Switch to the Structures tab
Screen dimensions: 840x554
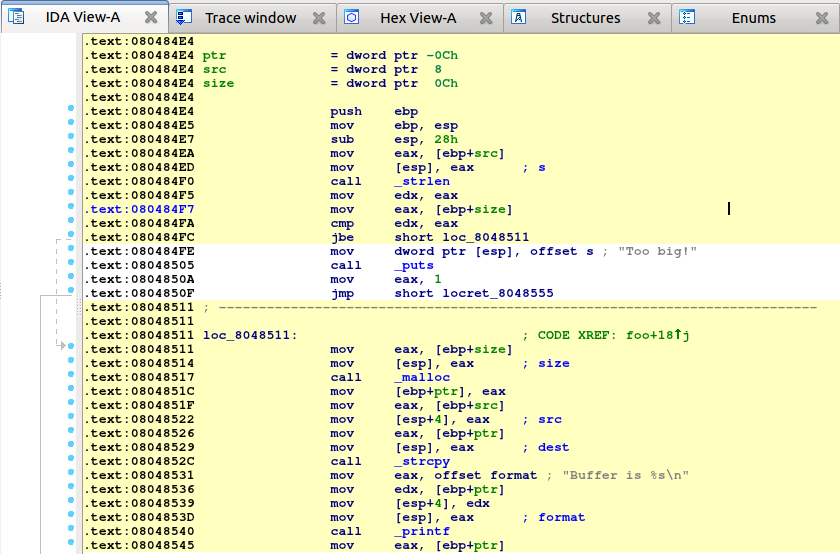coord(585,18)
